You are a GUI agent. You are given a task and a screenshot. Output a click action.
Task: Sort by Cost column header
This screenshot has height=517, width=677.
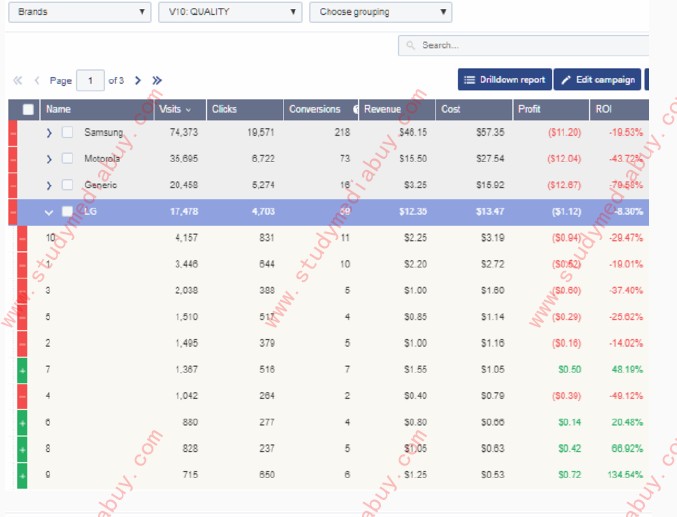pos(474,109)
